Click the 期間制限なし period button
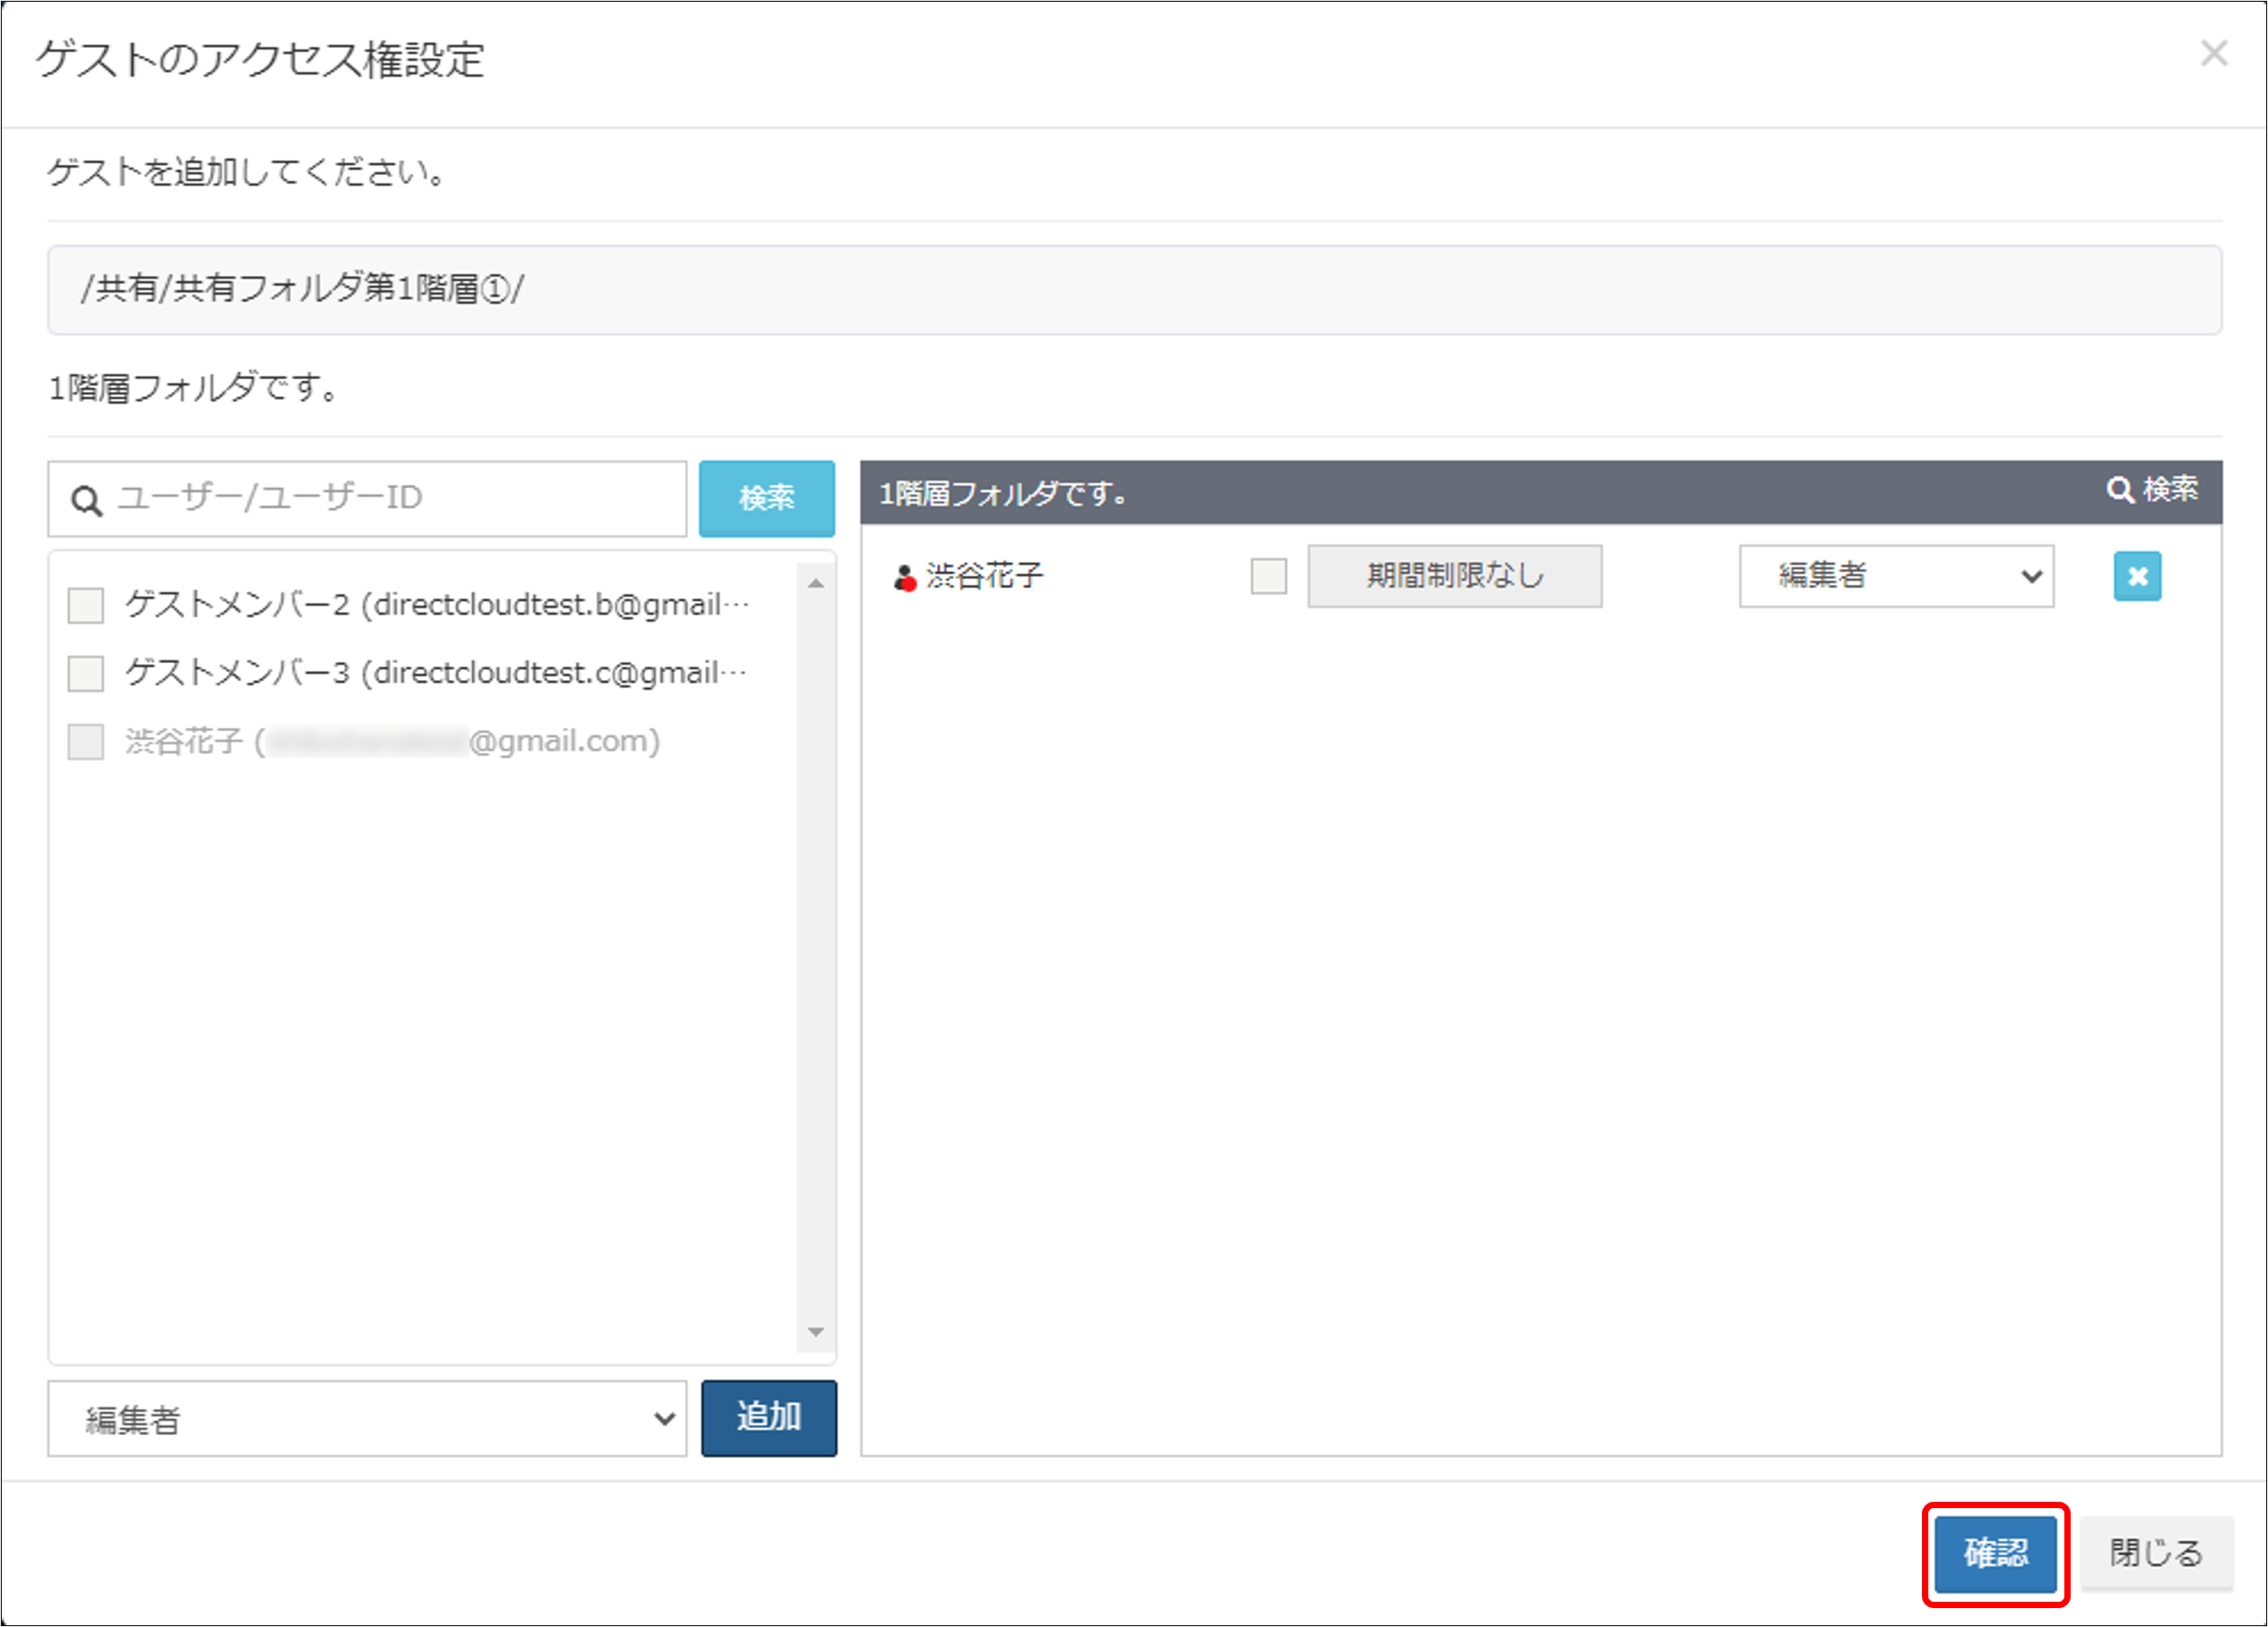 [1454, 576]
